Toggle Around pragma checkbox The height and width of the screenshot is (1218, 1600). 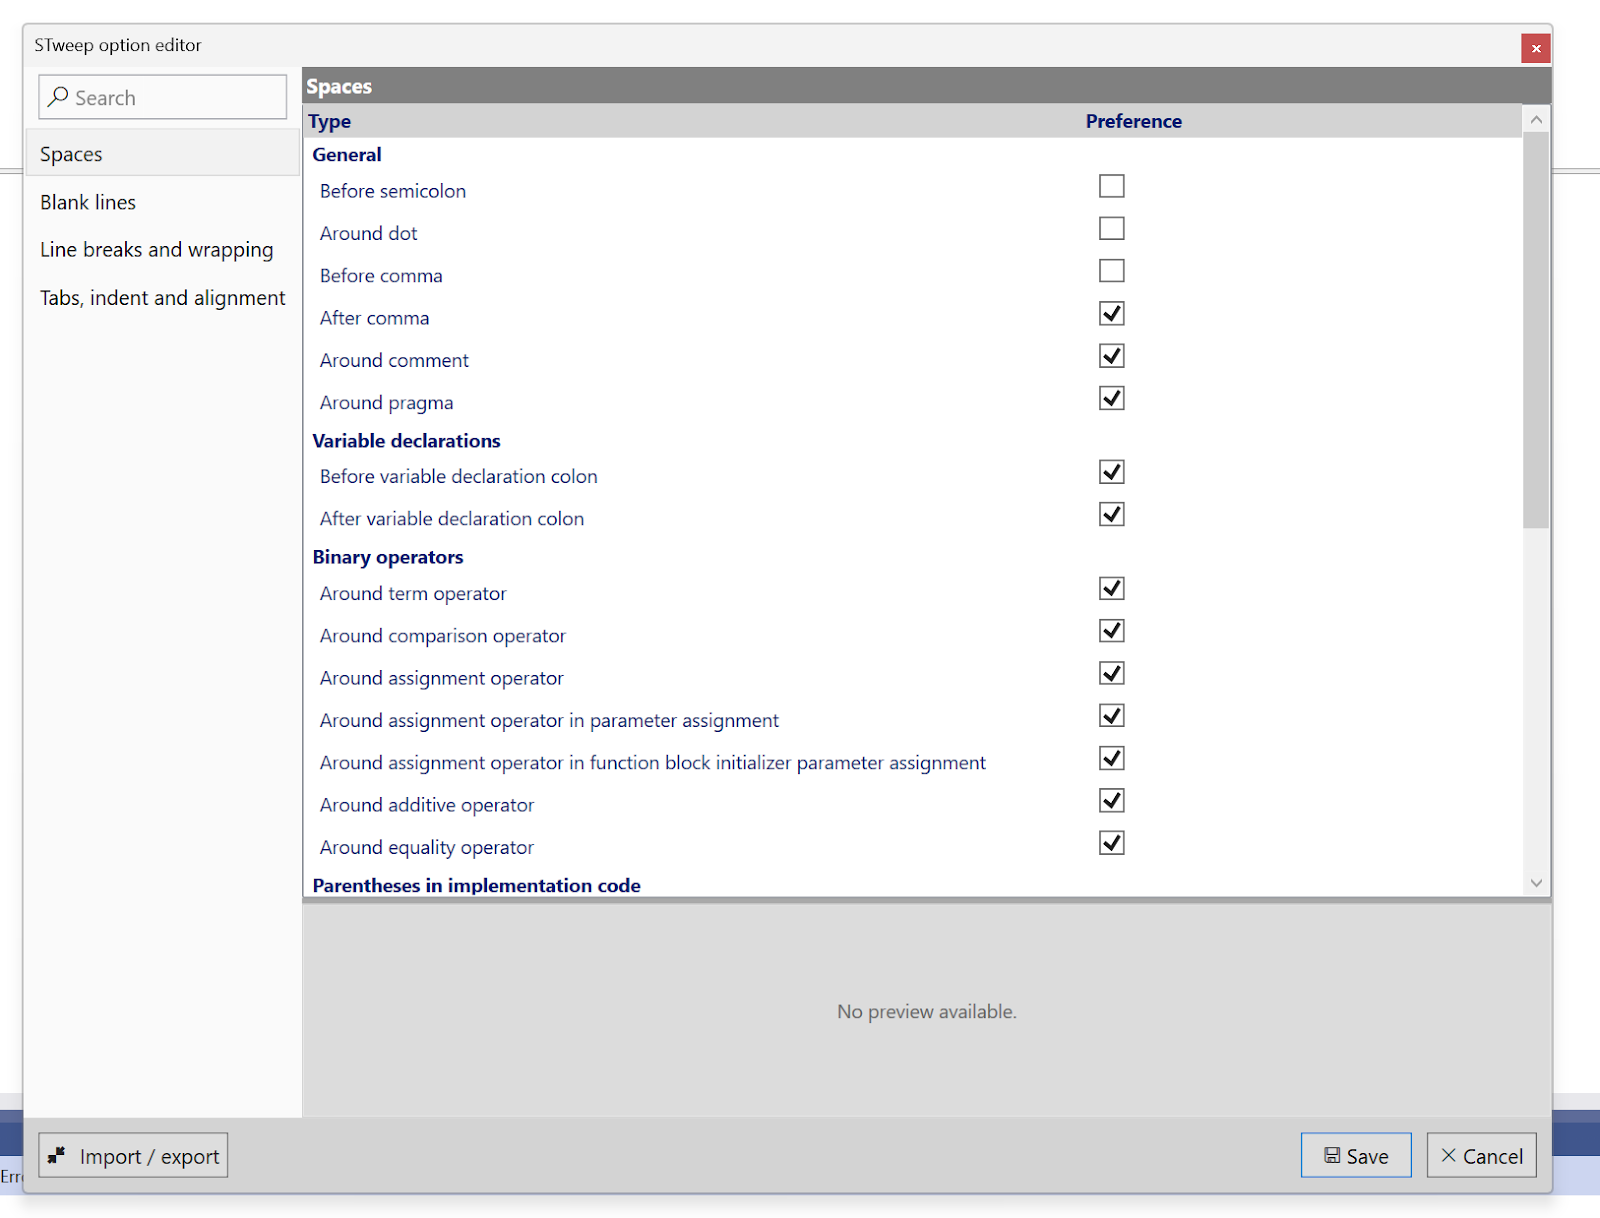1111,398
